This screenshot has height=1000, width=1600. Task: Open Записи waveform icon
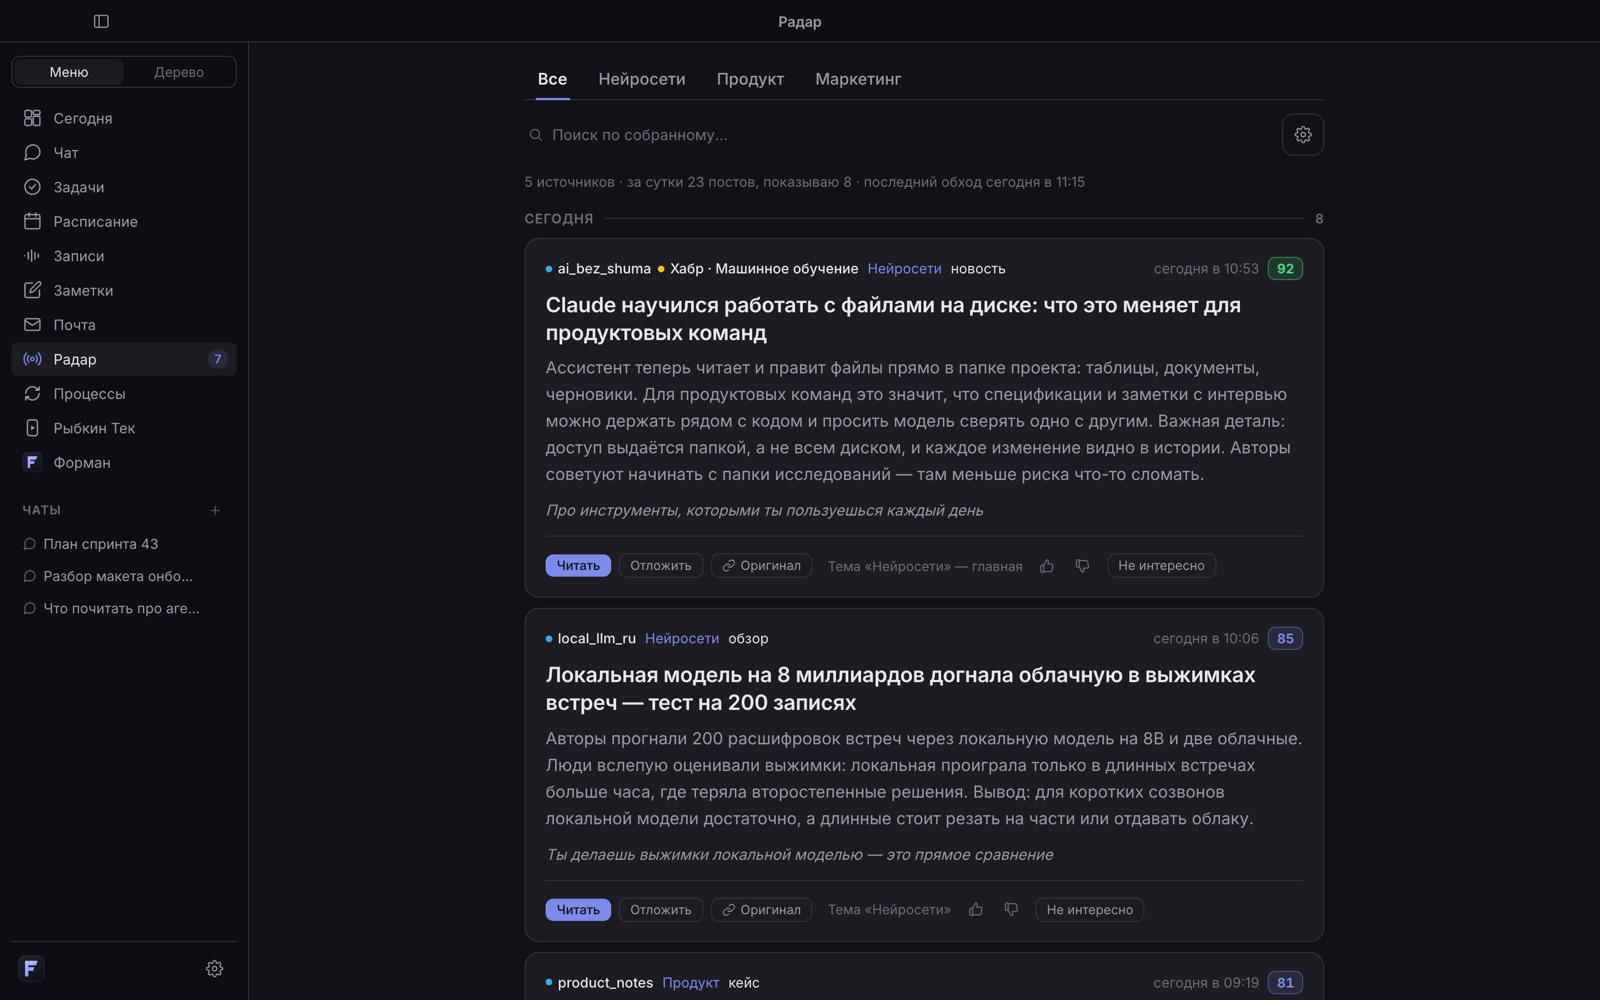coord(32,256)
